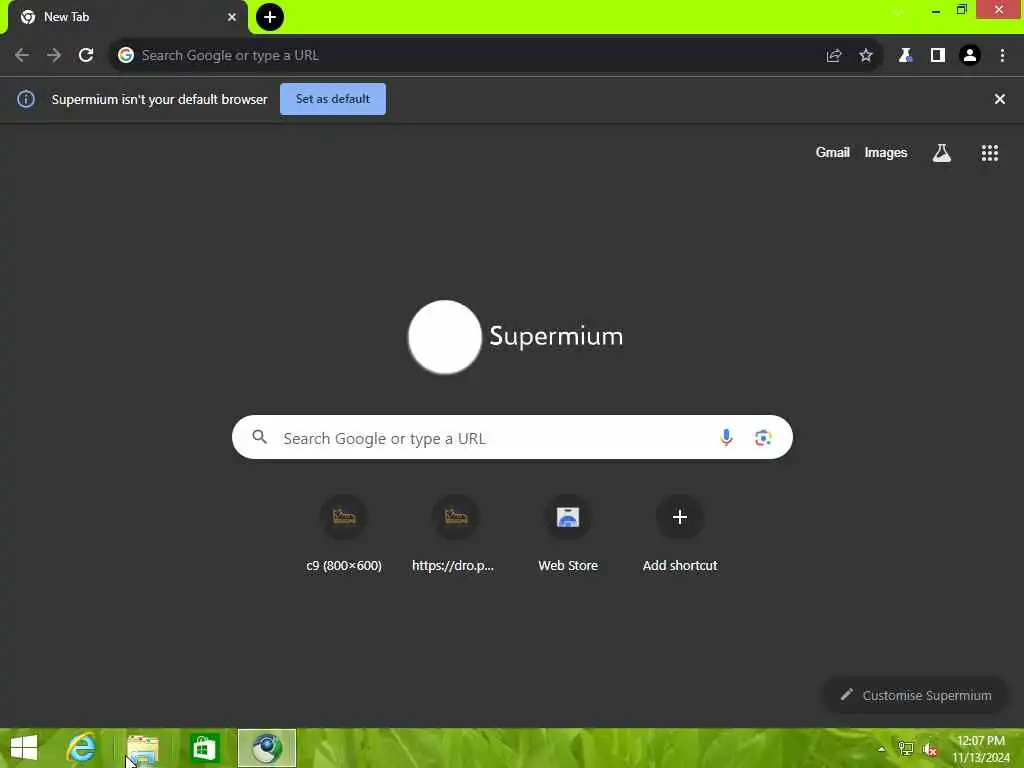Image resolution: width=1024 pixels, height=768 pixels.
Task: Open the Web Store shortcut
Action: 568,534
